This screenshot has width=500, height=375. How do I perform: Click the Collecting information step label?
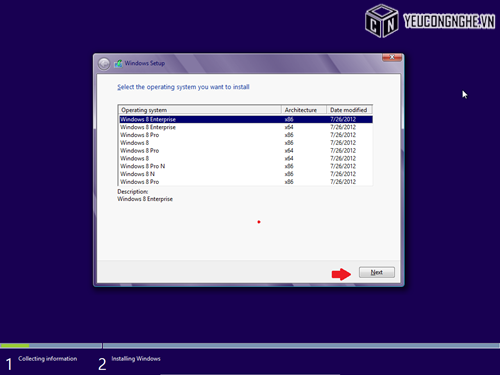click(48, 359)
